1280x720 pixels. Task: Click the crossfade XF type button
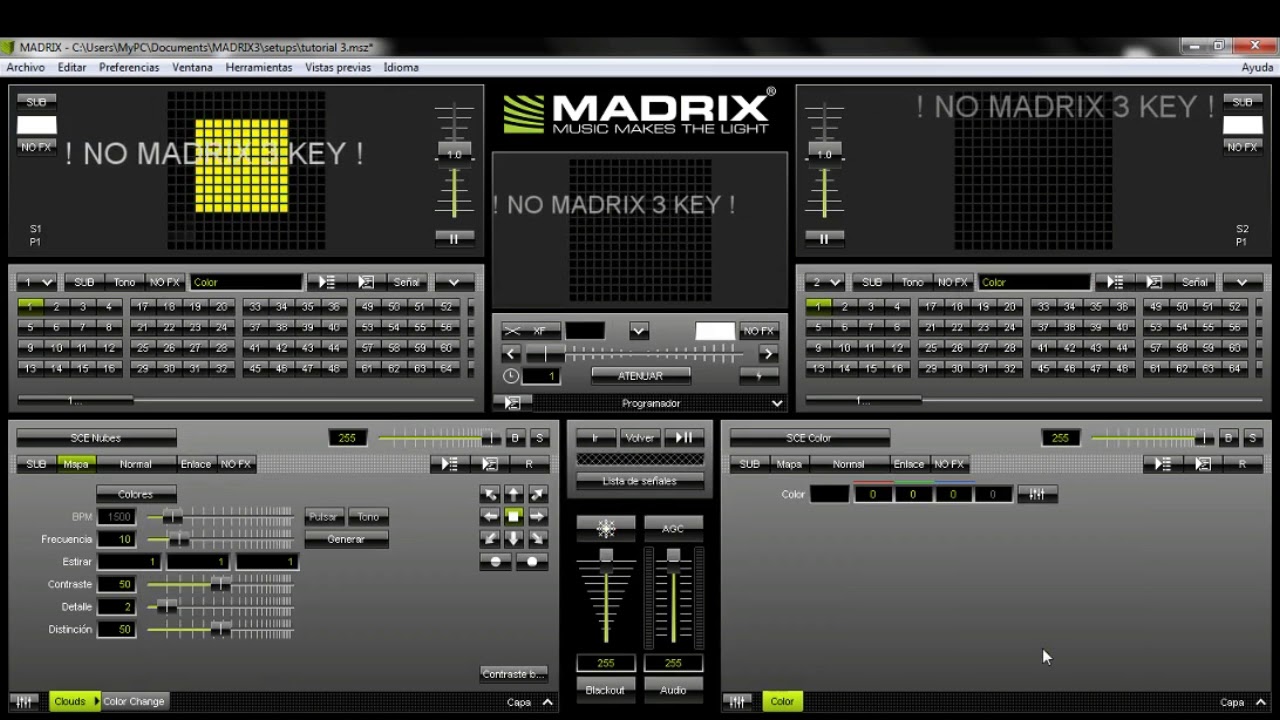point(530,331)
